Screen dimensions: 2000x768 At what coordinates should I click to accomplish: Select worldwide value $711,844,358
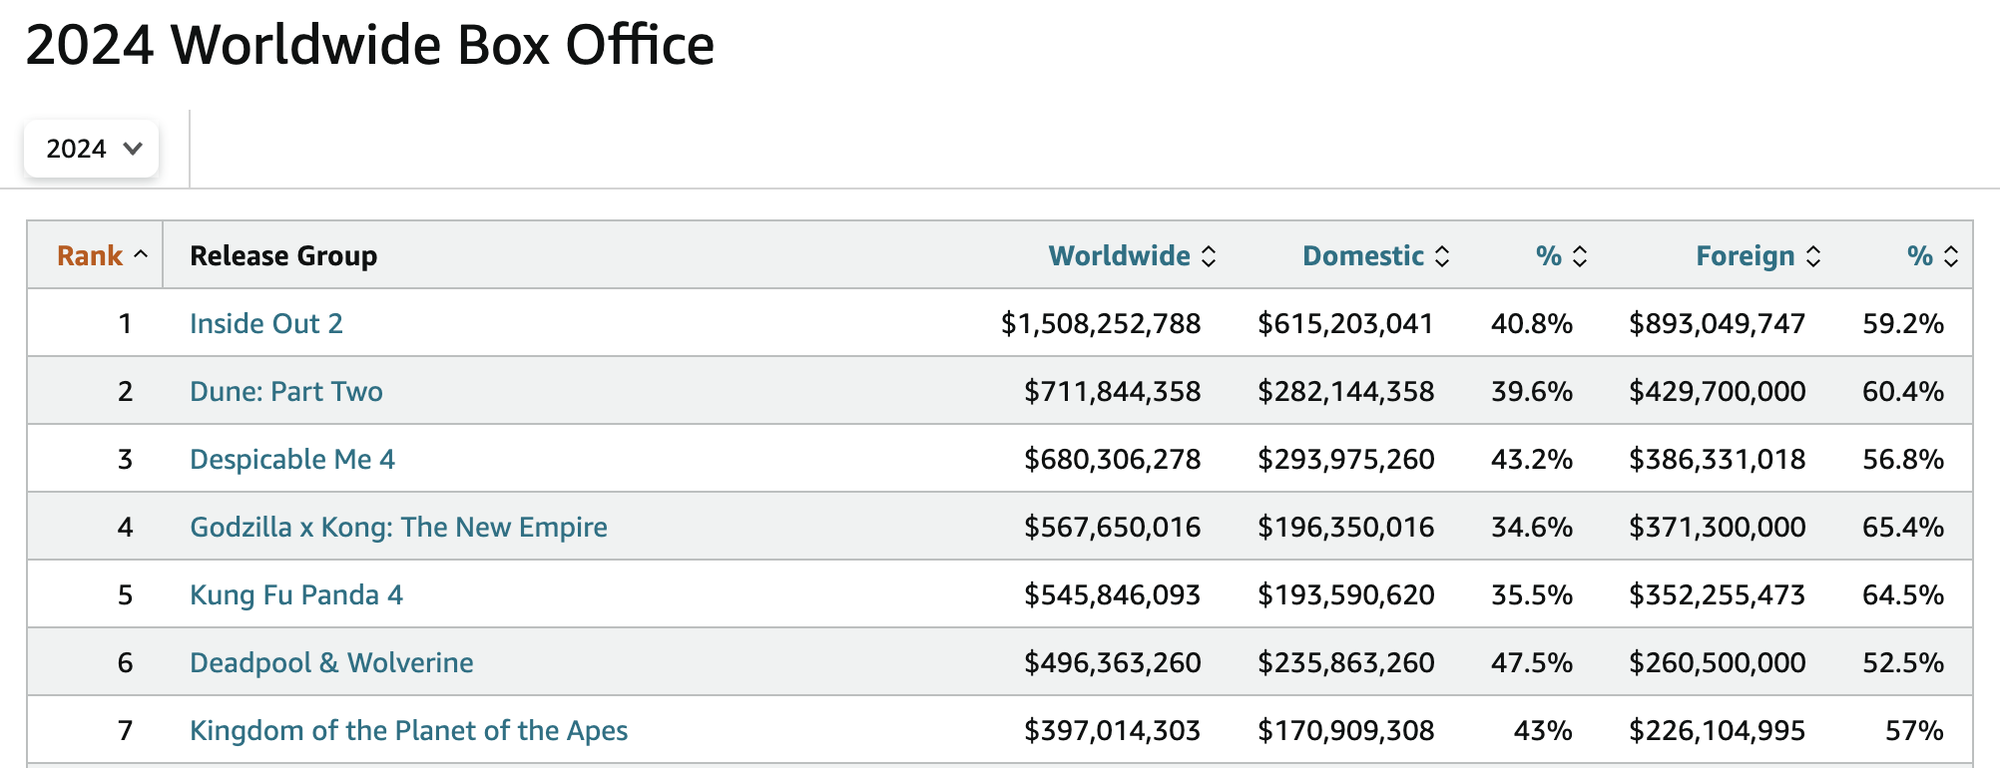pyautogui.click(x=1112, y=392)
